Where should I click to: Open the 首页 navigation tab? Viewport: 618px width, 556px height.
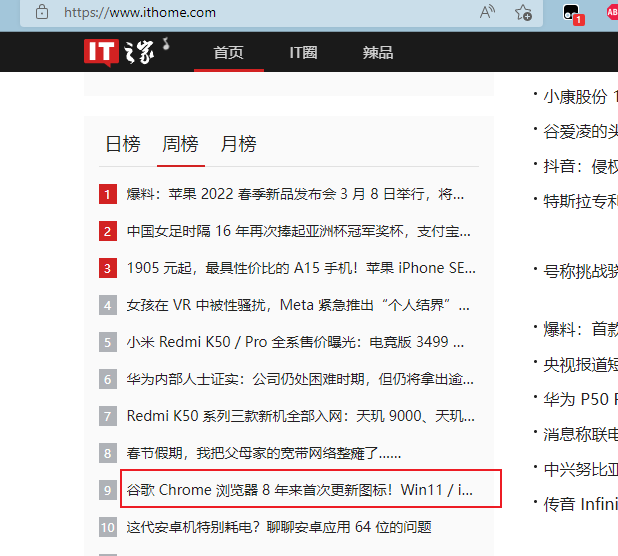coord(229,52)
